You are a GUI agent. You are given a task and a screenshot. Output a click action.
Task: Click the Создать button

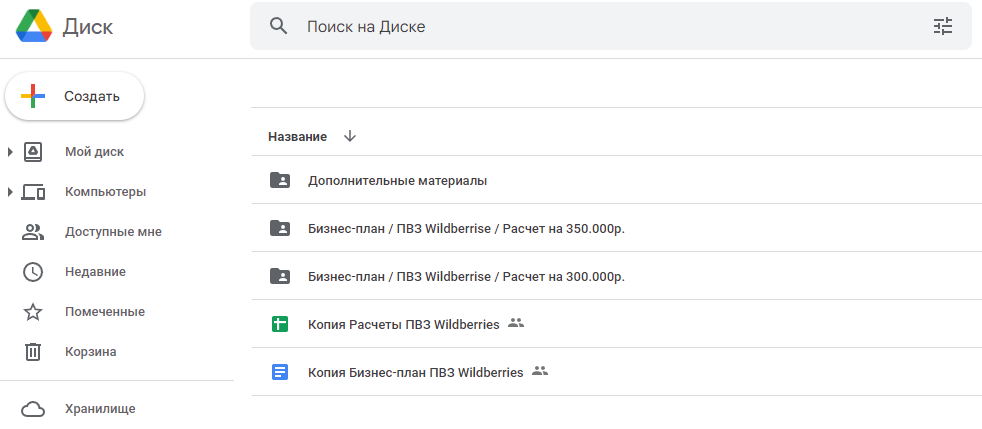(75, 96)
